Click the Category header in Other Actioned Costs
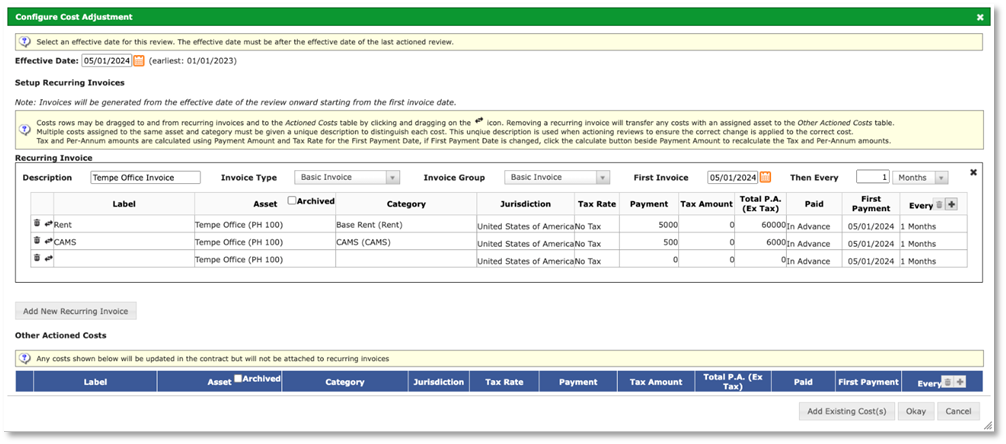 pos(345,382)
